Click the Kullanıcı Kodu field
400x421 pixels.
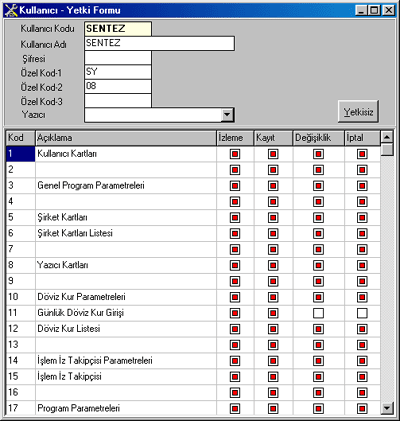pyautogui.click(x=118, y=29)
